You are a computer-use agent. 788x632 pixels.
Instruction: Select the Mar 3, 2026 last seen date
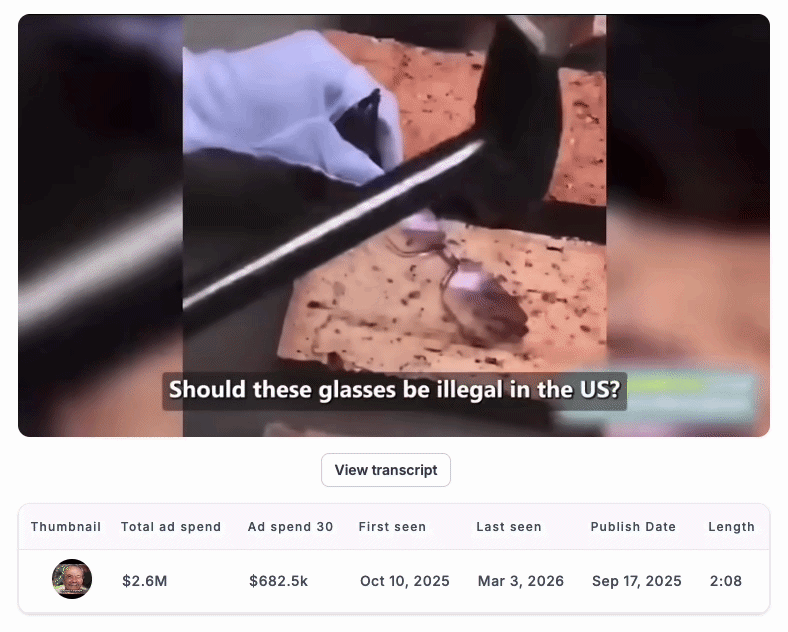[521, 581]
